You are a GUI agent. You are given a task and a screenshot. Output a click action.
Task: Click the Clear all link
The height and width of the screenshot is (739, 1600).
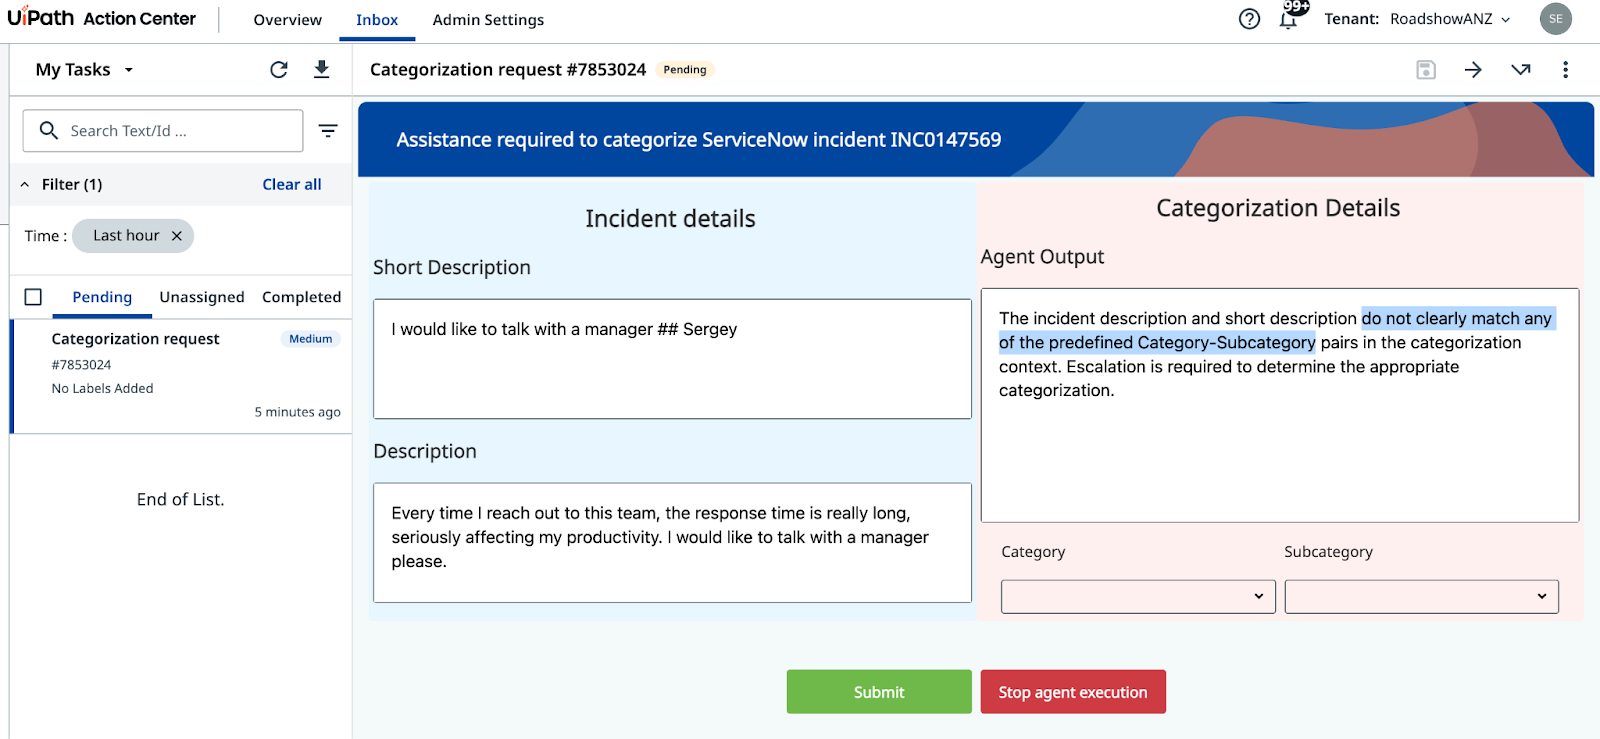click(x=292, y=184)
